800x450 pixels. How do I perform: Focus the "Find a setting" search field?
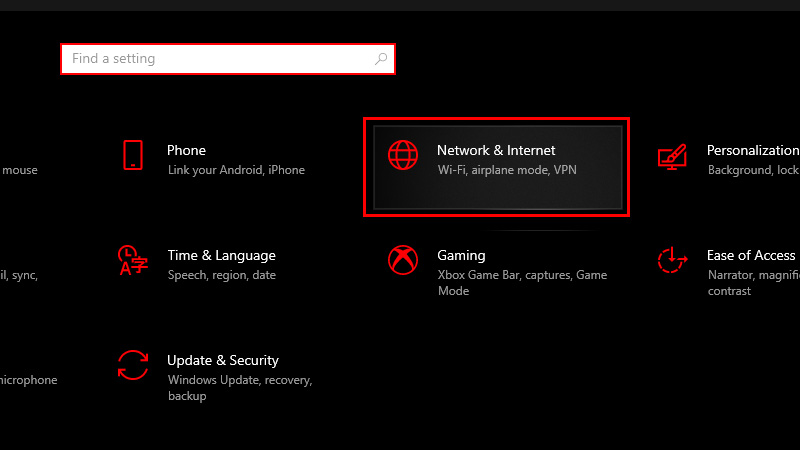tap(215, 59)
